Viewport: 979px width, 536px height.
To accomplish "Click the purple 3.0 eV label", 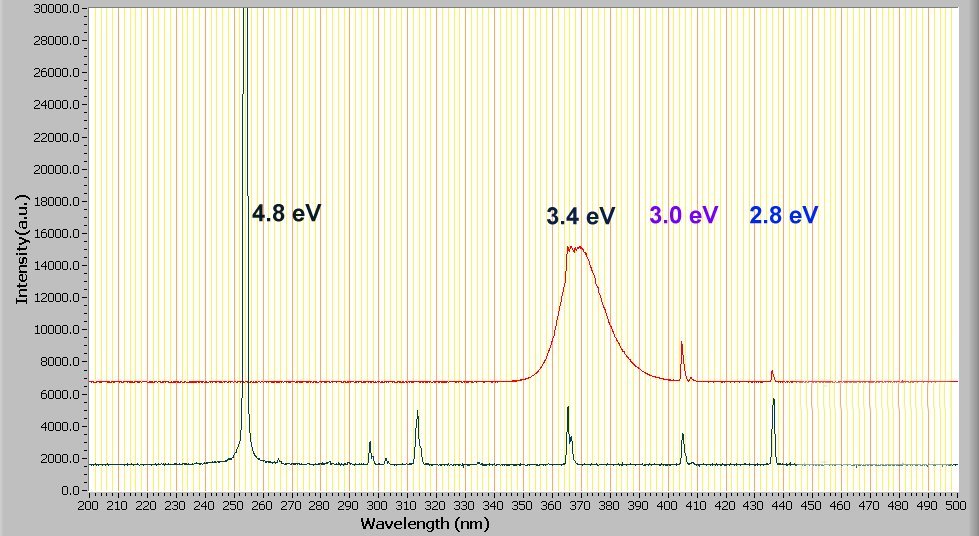I will [683, 215].
